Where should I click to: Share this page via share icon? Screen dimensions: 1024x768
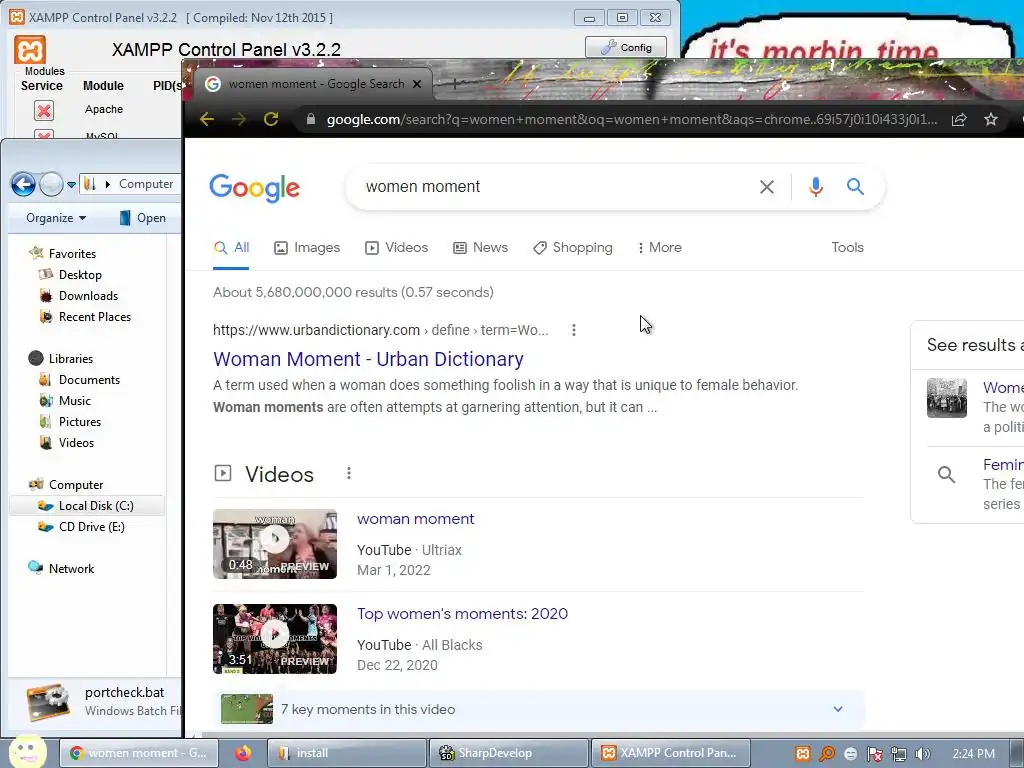click(959, 120)
